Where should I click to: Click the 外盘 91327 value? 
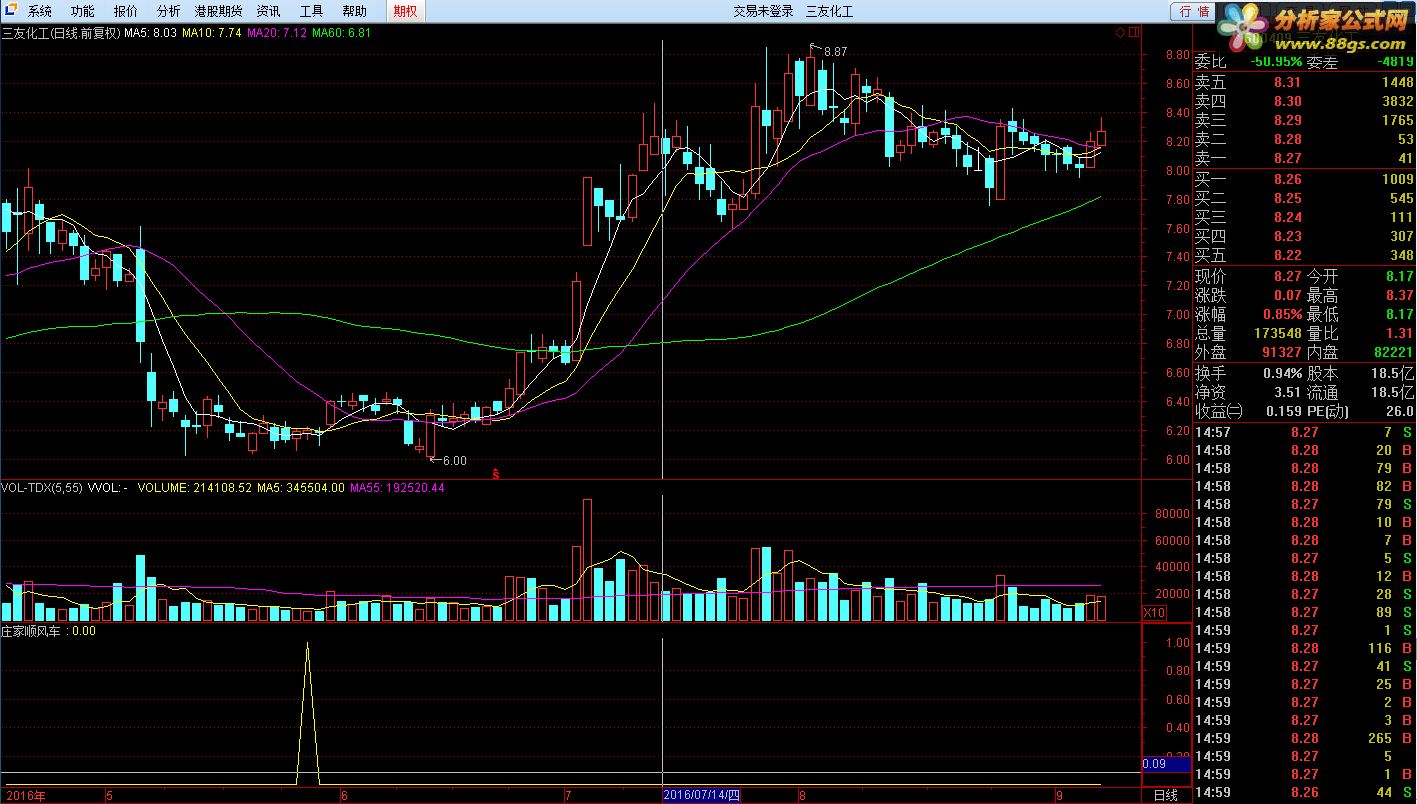(1280, 352)
